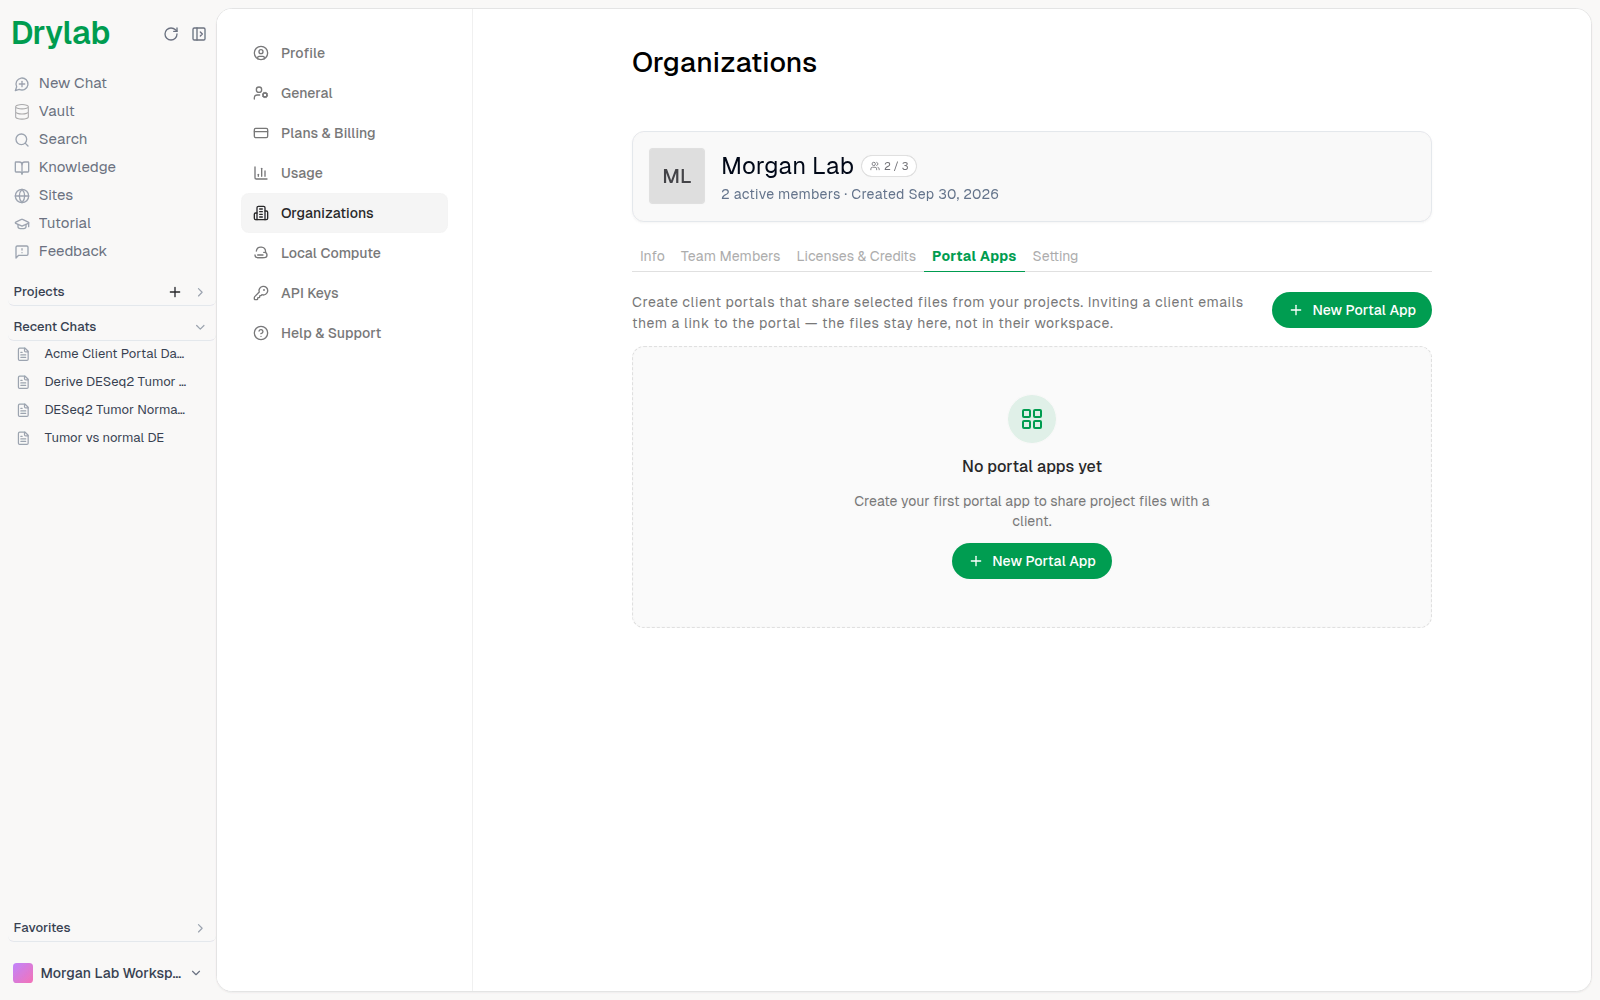This screenshot has height=1000, width=1600.
Task: Click the Sites globe icon
Action: pyautogui.click(x=22, y=196)
